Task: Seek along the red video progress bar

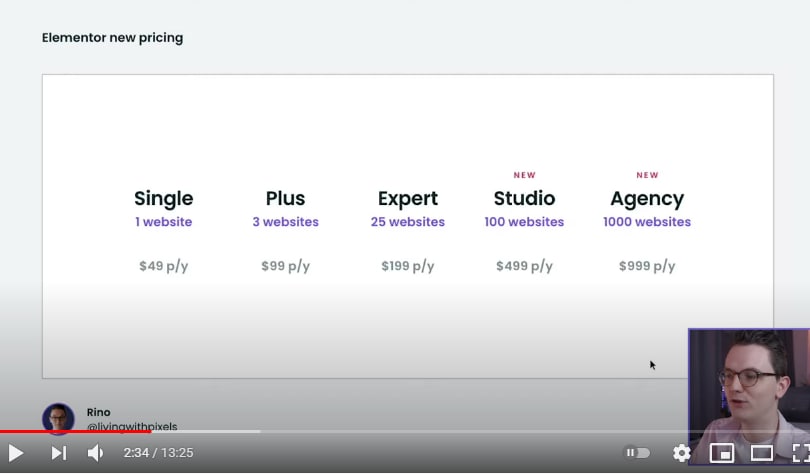Action: pos(75,432)
